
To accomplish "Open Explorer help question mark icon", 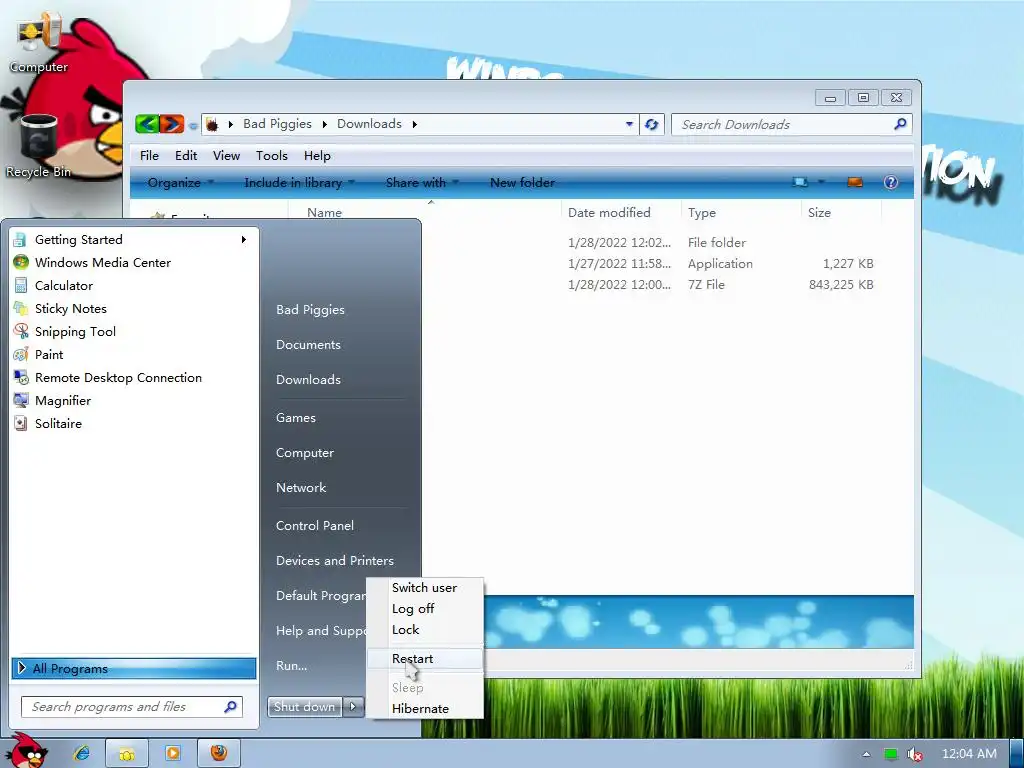I will 890,182.
